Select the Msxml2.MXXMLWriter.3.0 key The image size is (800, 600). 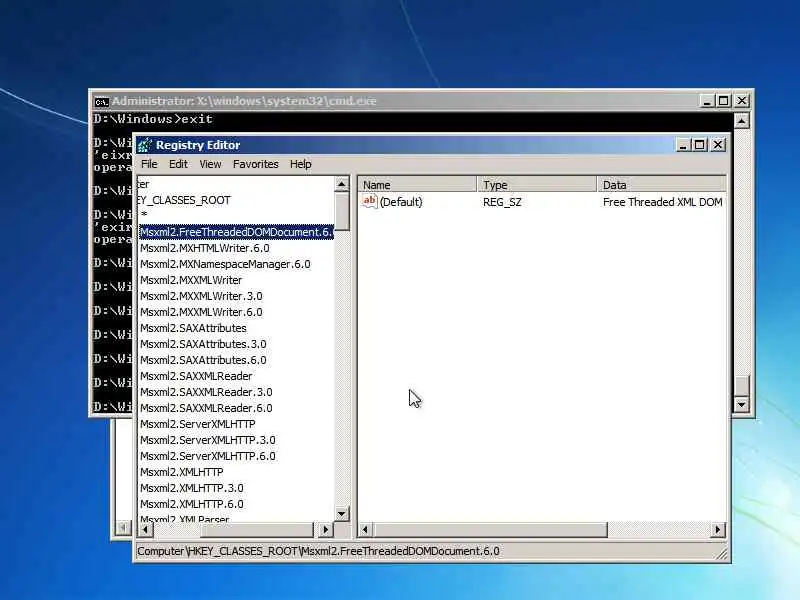coord(201,296)
